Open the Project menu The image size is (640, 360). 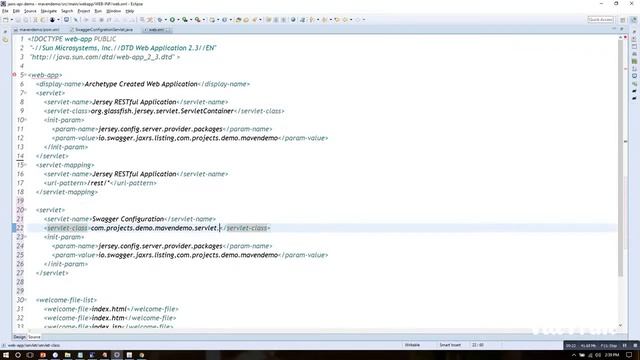(84, 11)
